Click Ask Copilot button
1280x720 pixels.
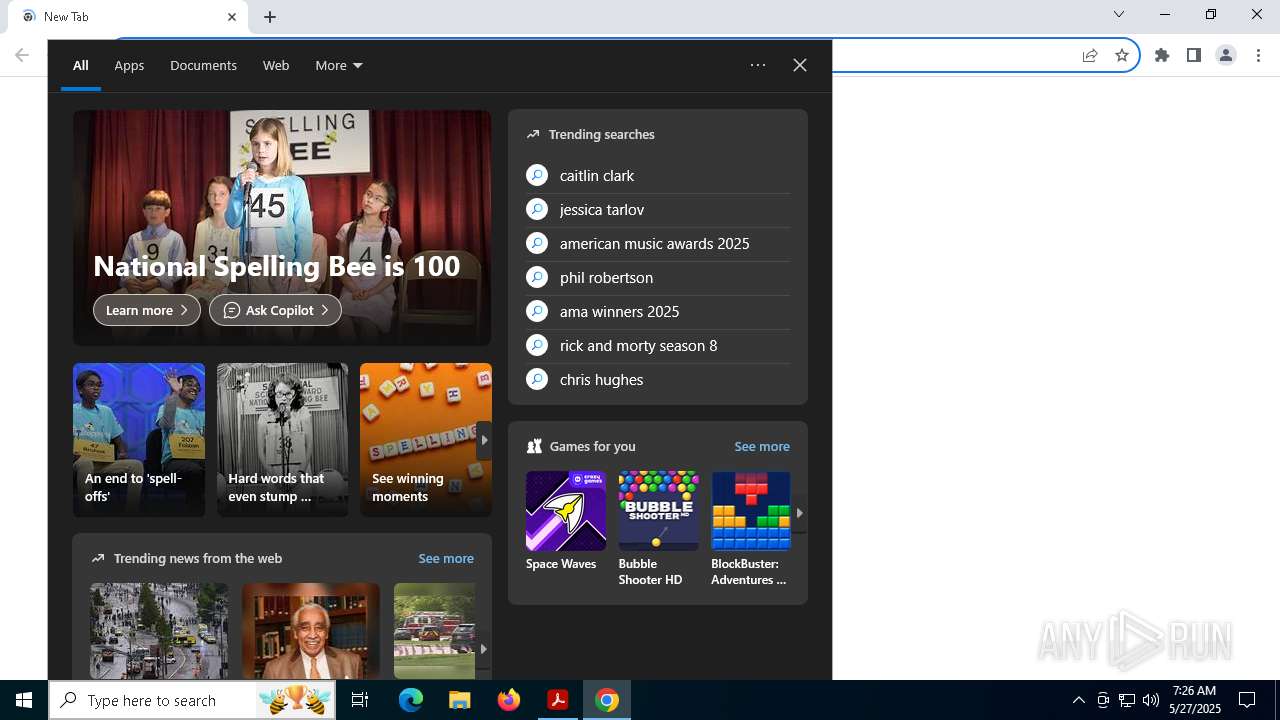[275, 310]
